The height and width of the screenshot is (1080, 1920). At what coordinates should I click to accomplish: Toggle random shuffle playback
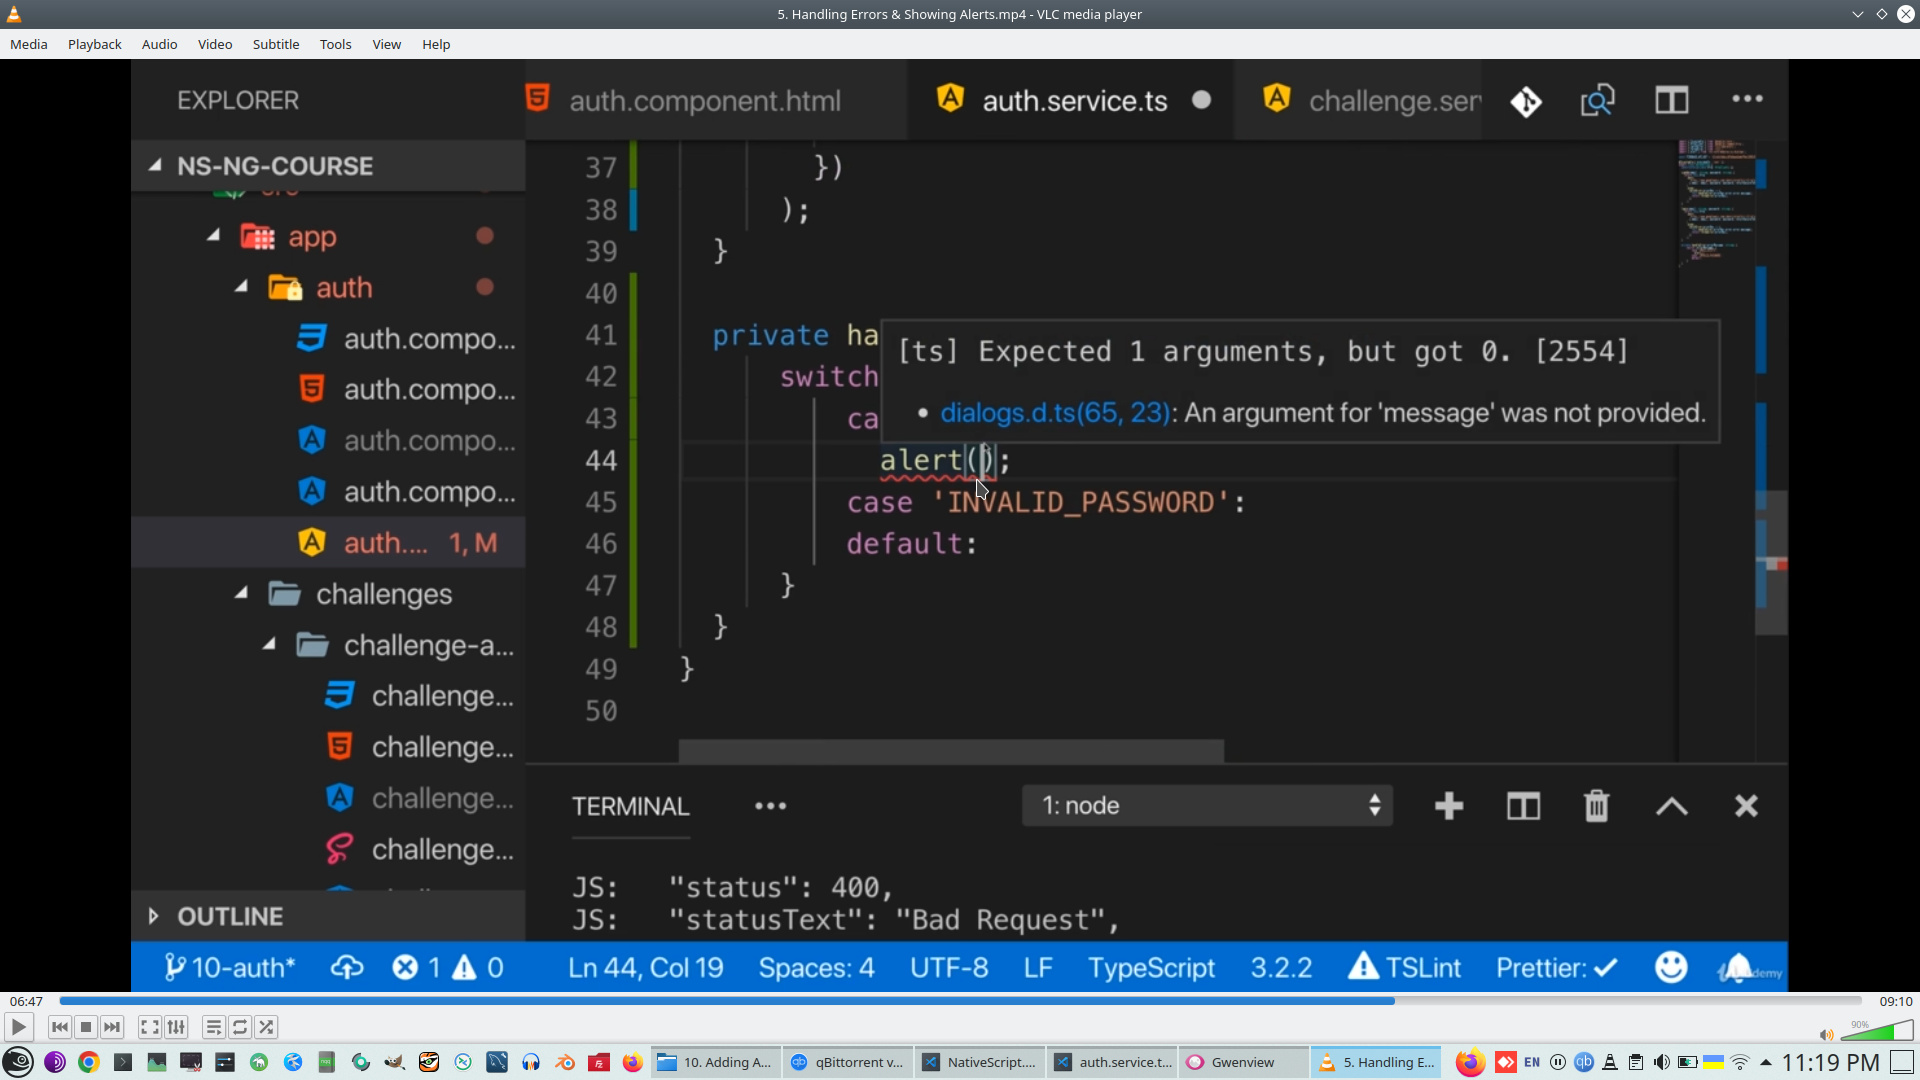(x=266, y=1027)
